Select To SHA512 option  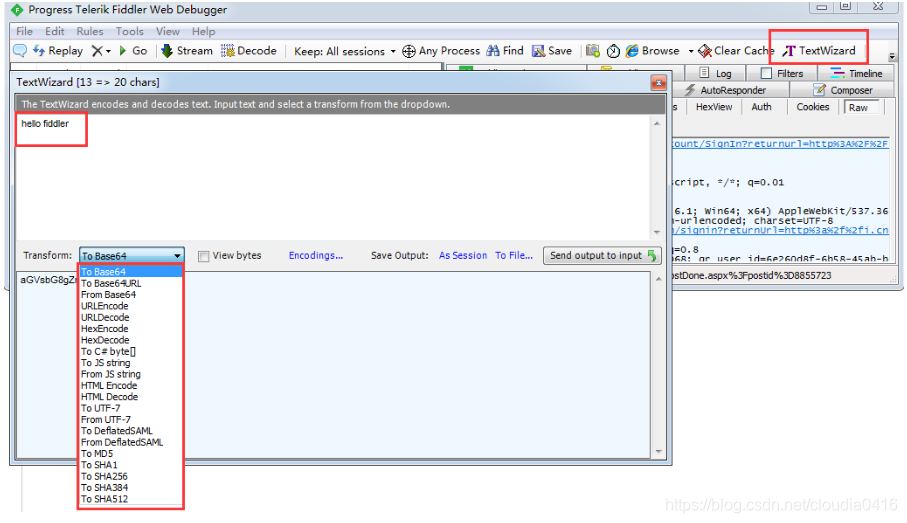(131, 499)
